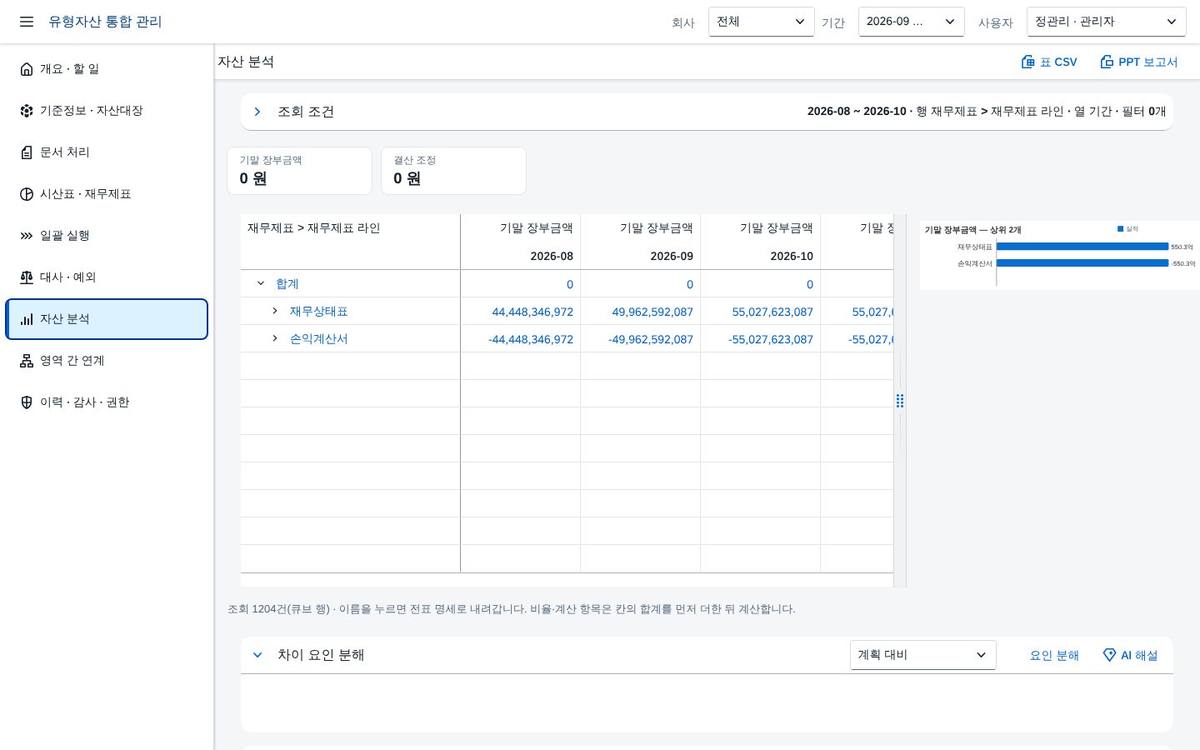Click value 55,027,623,087 under 2026-10 in 재무상태표
The image size is (1200, 750).
click(772, 312)
